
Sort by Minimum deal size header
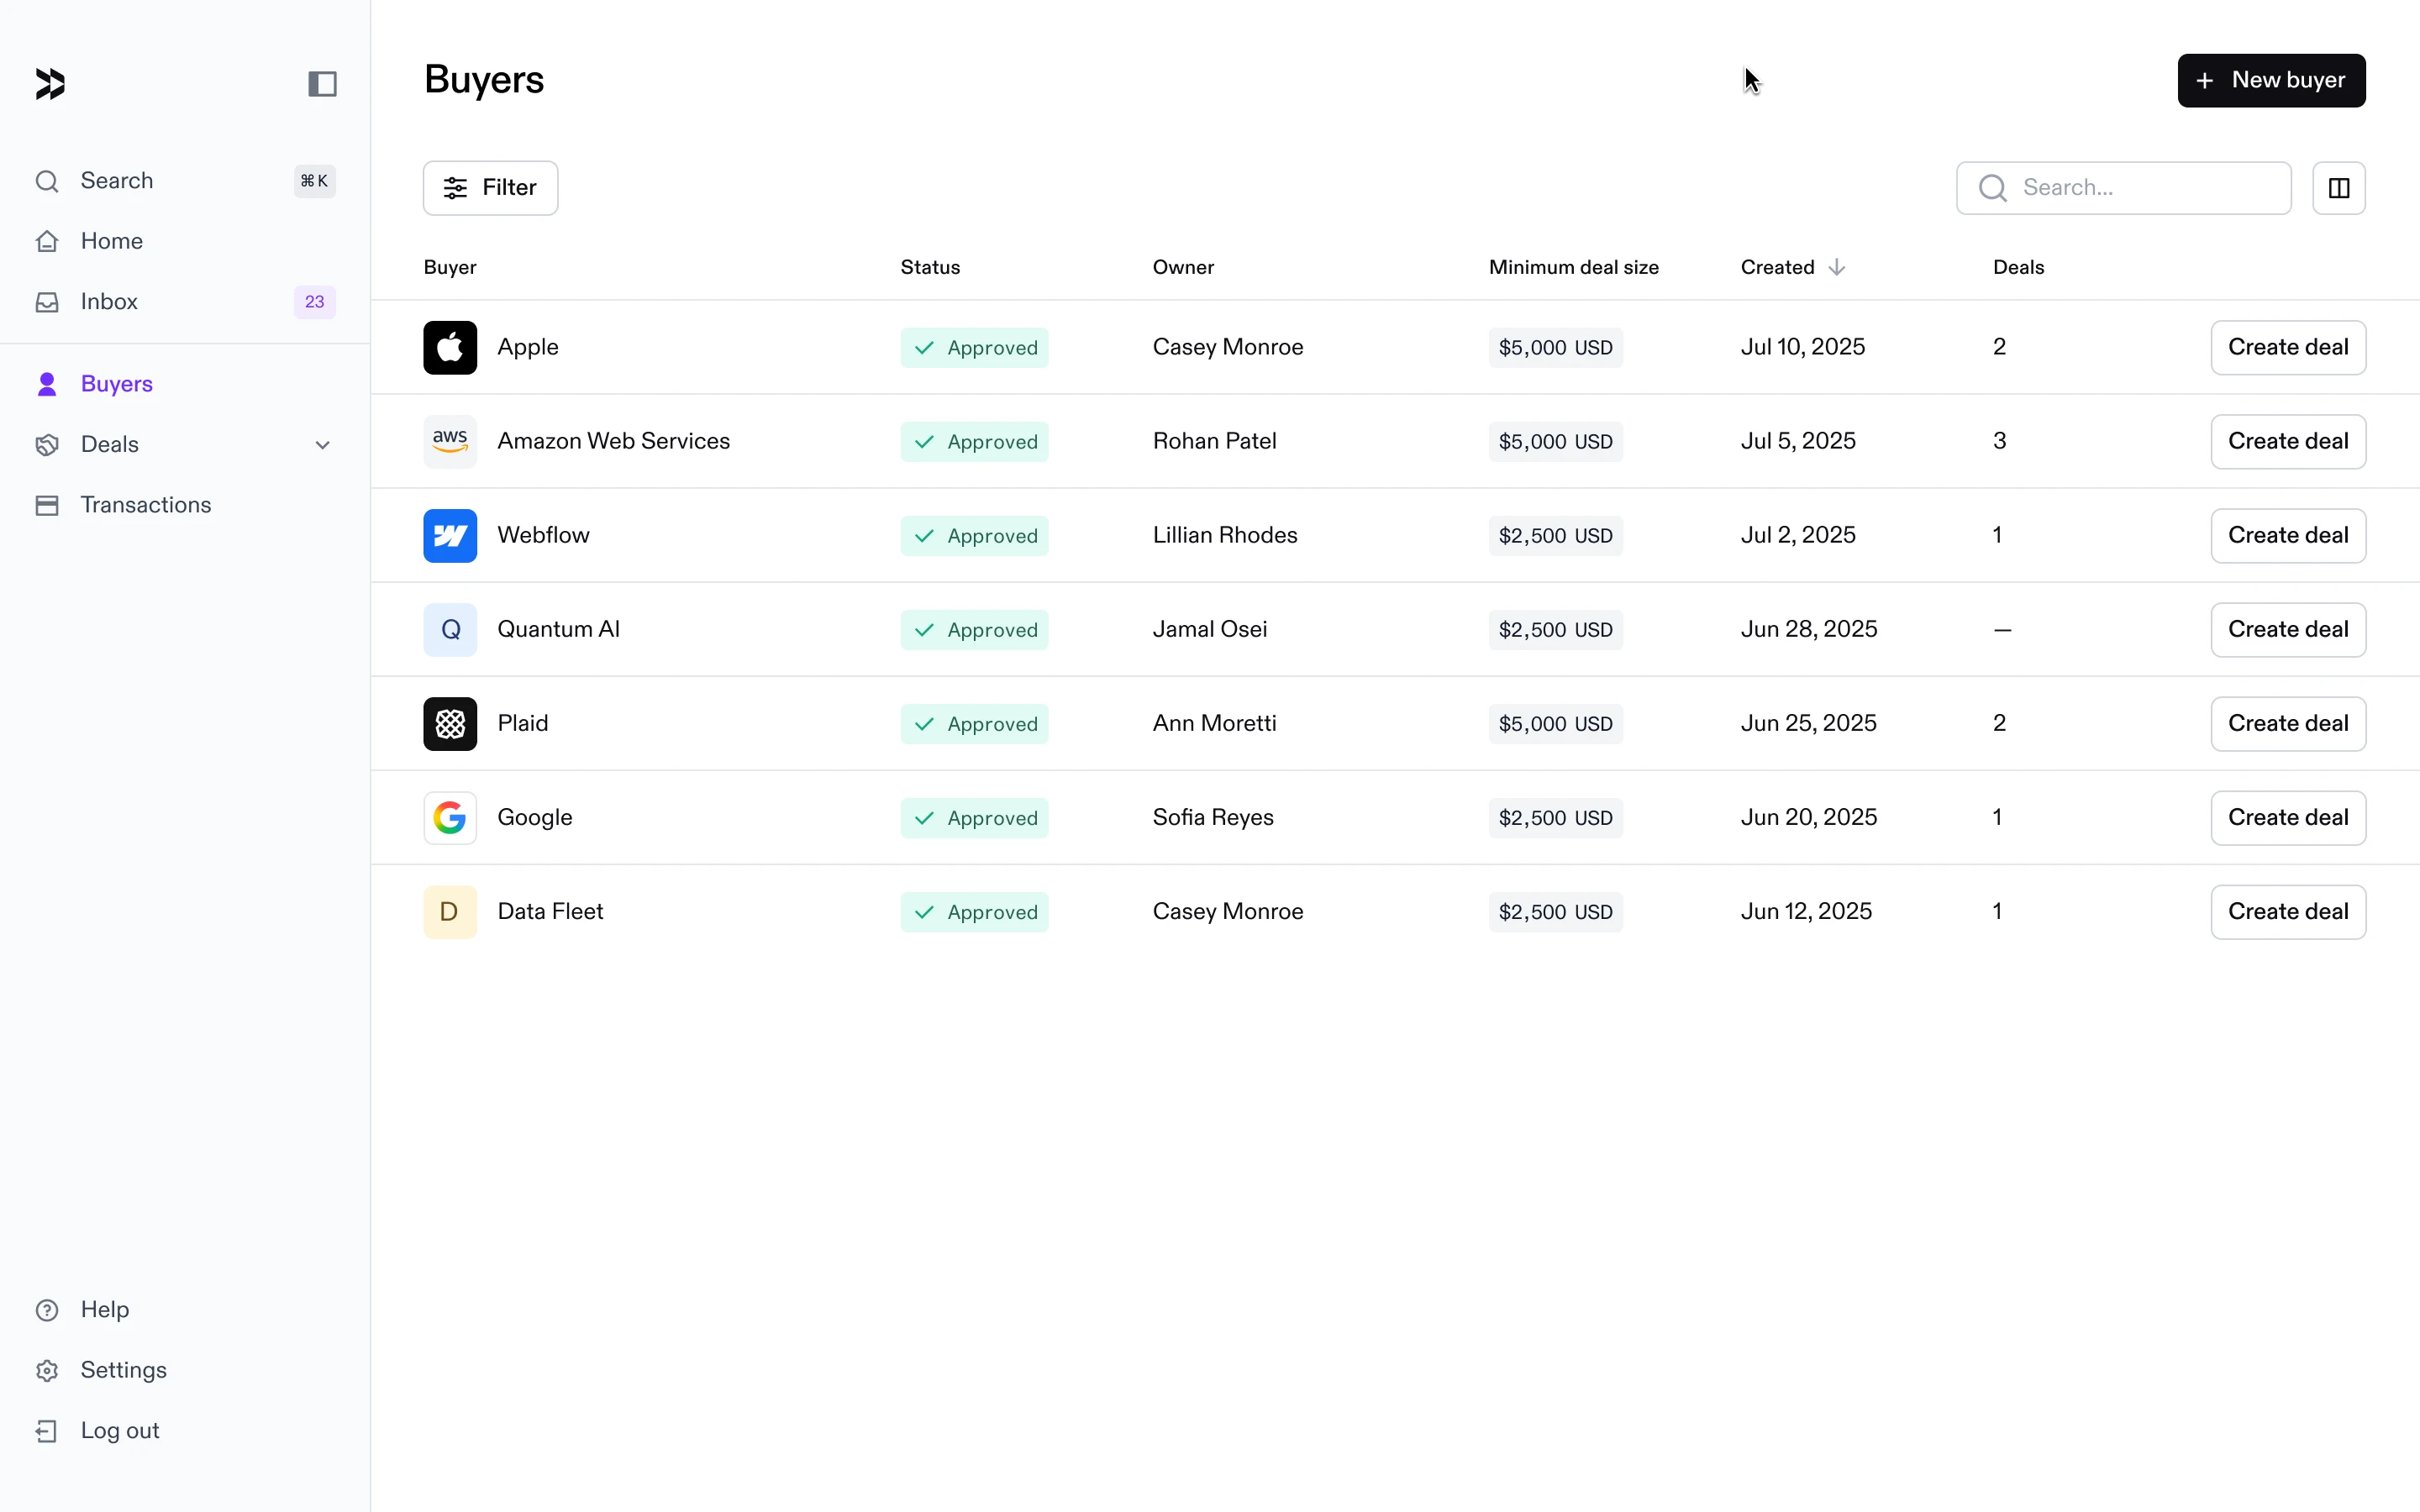click(x=1573, y=267)
